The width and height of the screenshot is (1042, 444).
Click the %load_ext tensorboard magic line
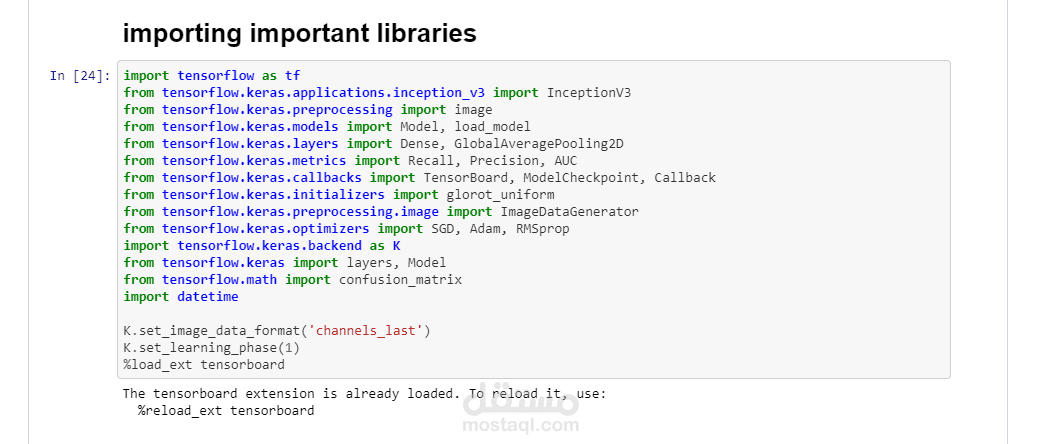[x=204, y=364]
